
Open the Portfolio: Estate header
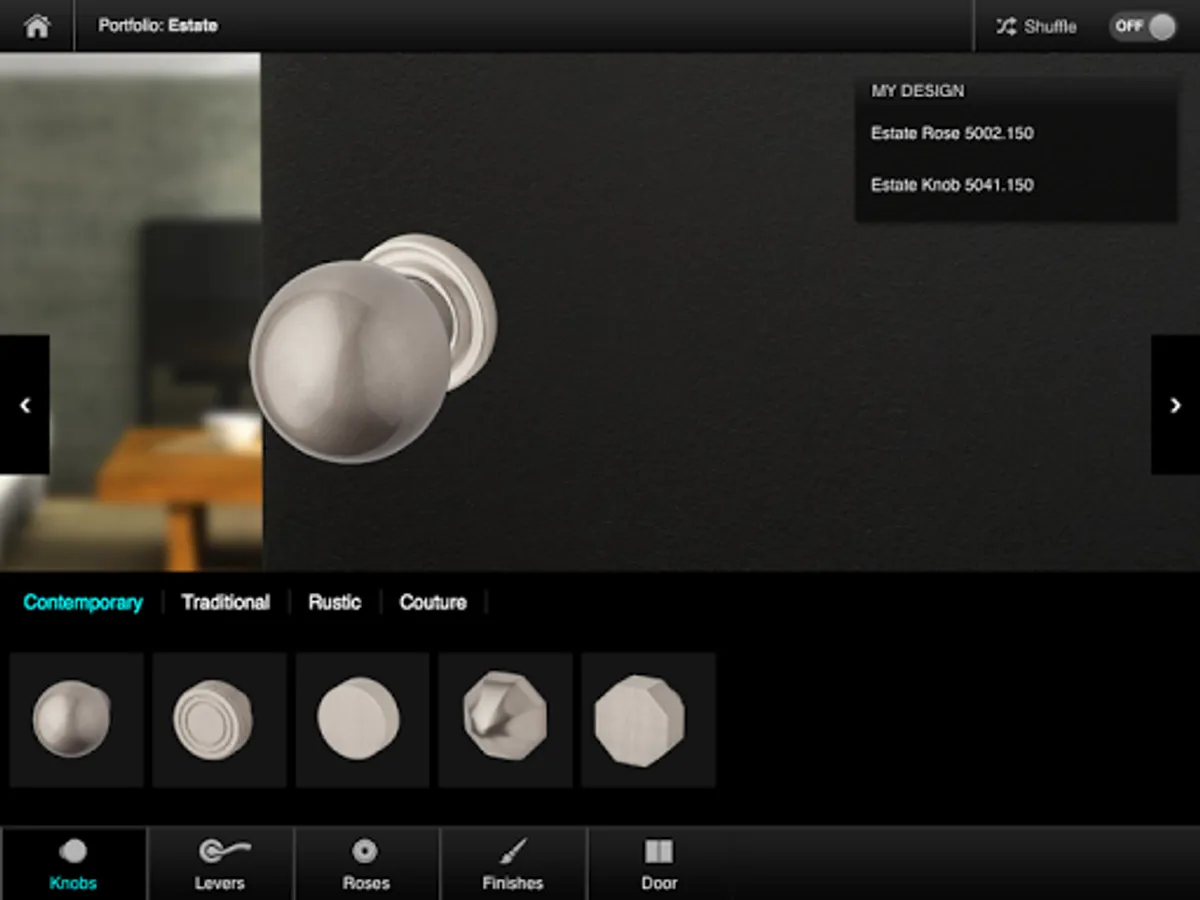160,26
